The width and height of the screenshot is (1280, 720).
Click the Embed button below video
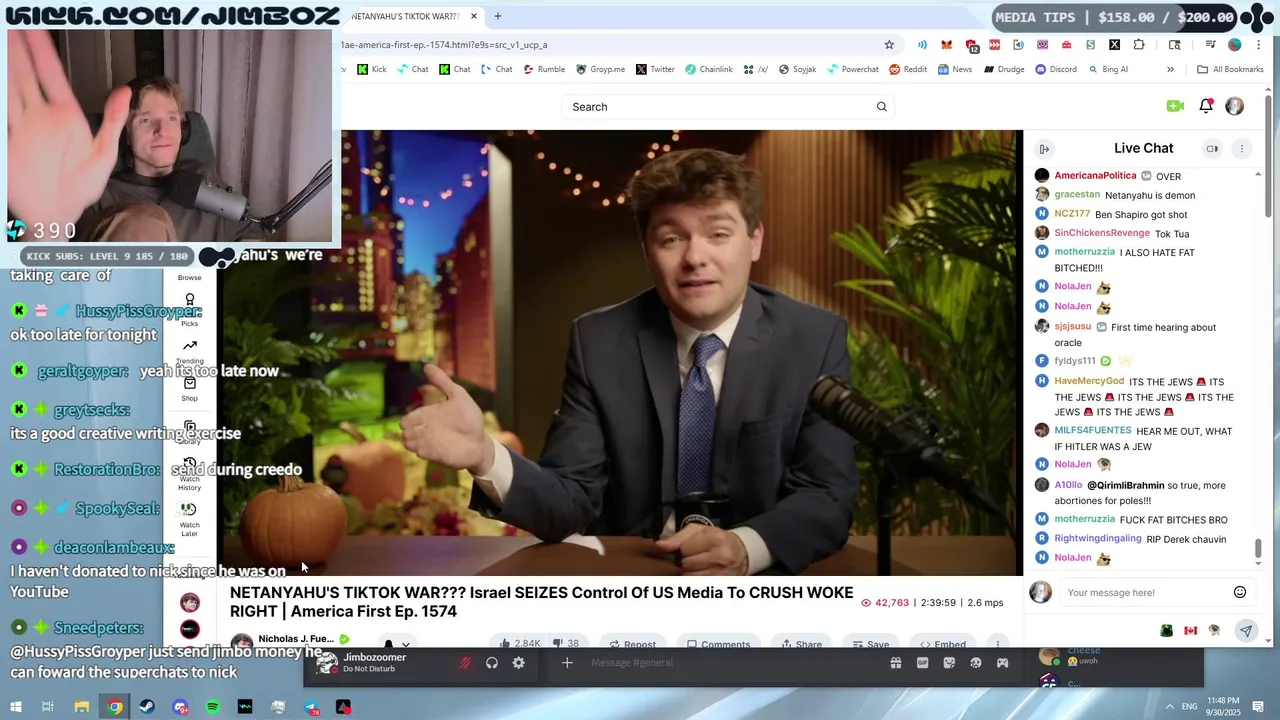(x=942, y=645)
